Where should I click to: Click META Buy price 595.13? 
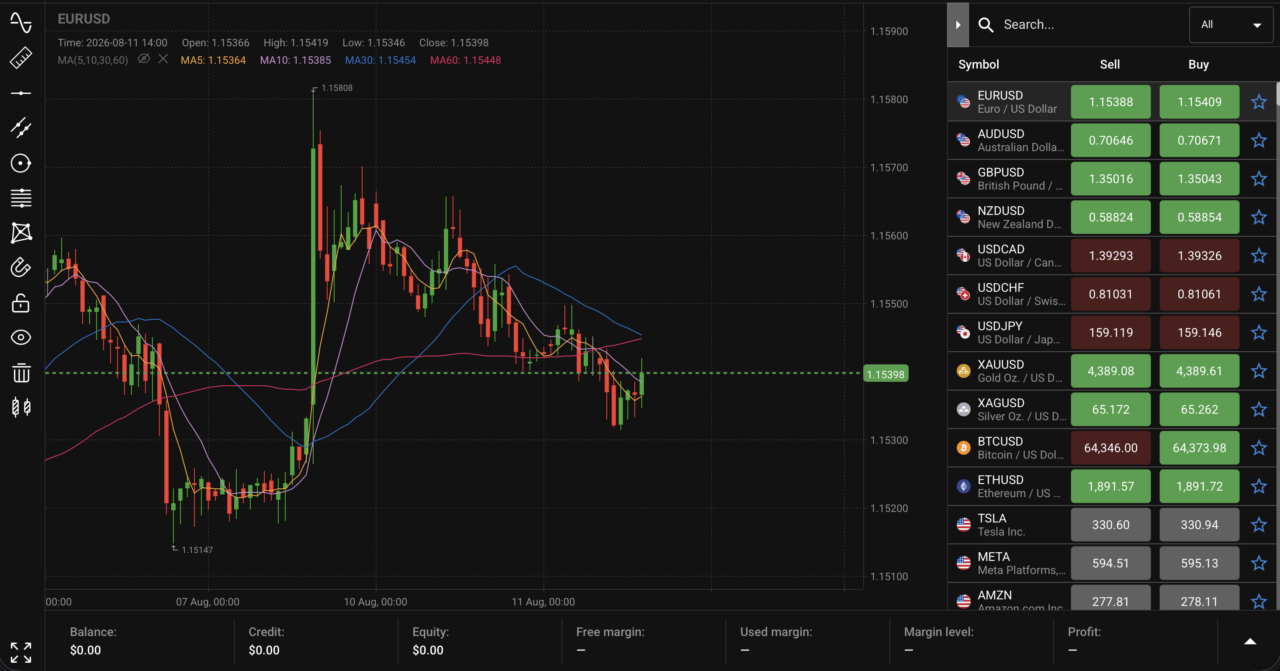pos(1199,563)
